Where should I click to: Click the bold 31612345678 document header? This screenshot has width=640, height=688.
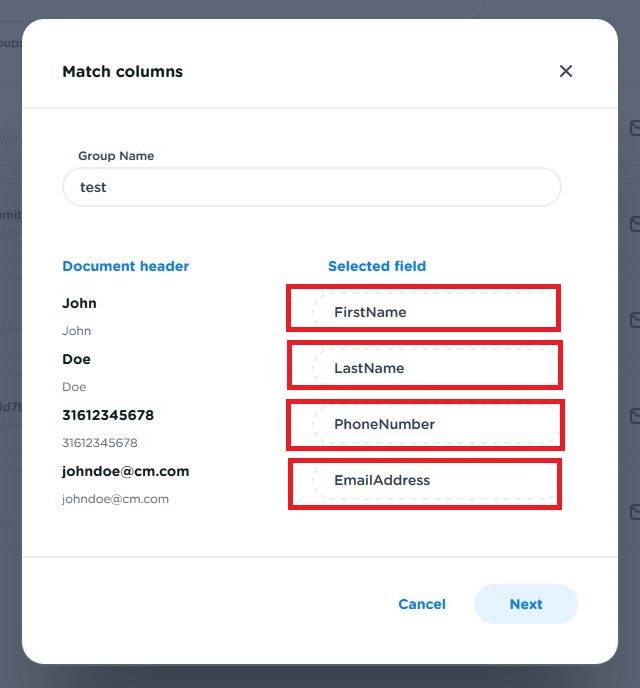(108, 415)
